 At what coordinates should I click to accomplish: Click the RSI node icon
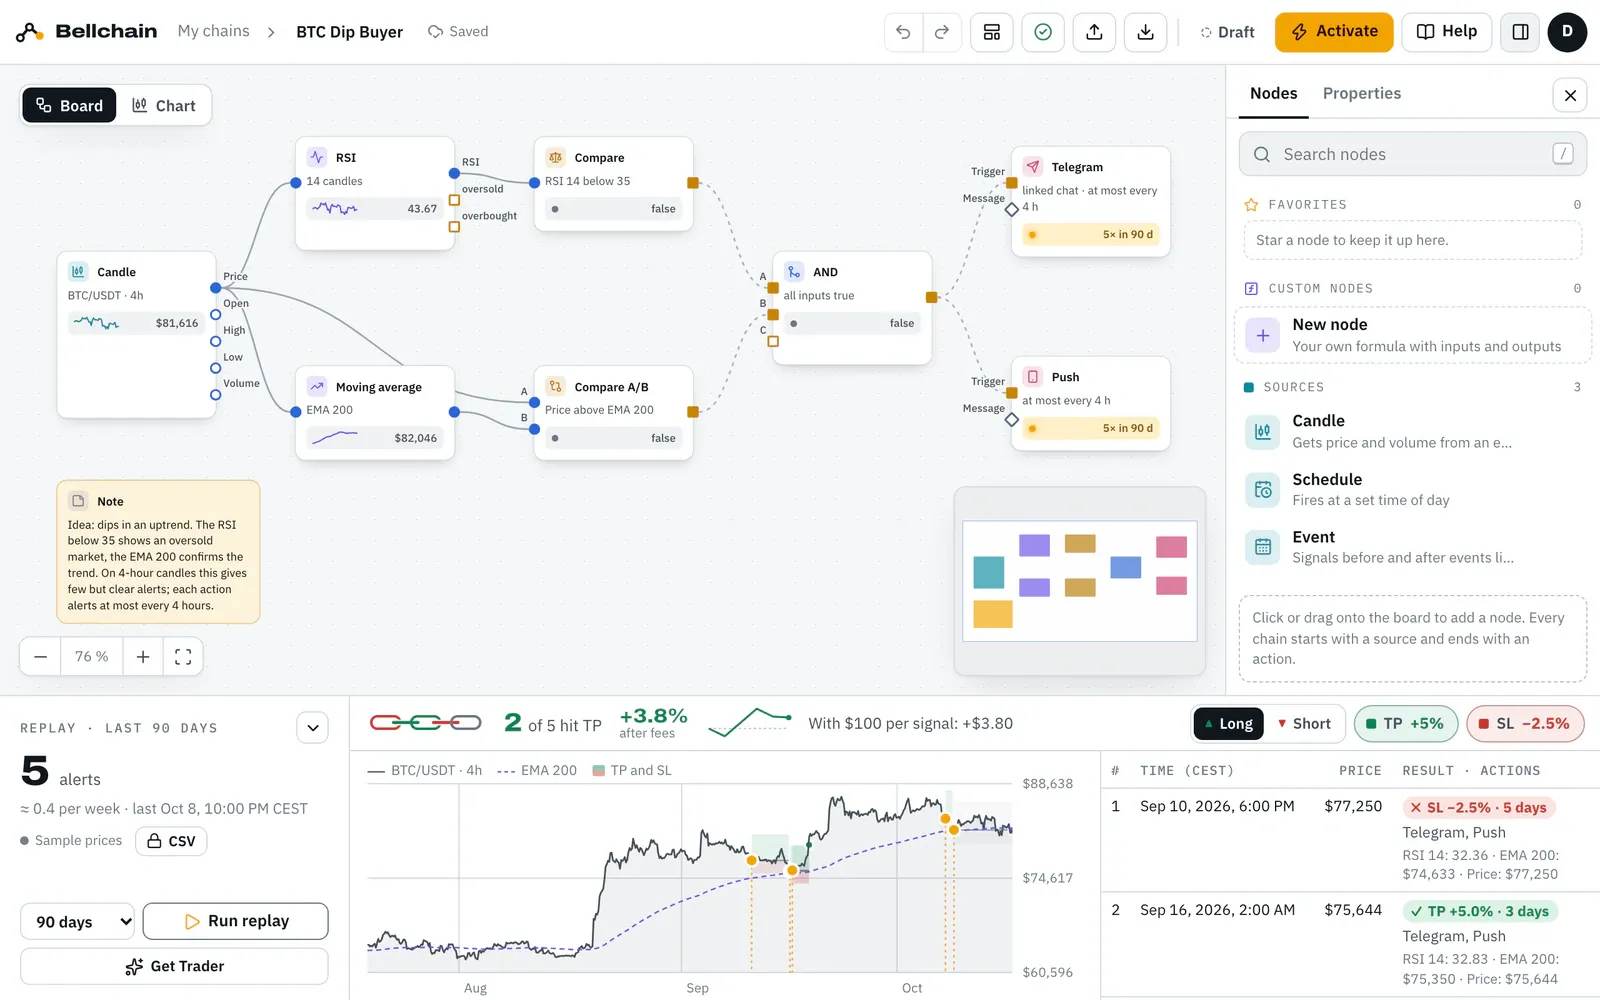[x=317, y=157]
